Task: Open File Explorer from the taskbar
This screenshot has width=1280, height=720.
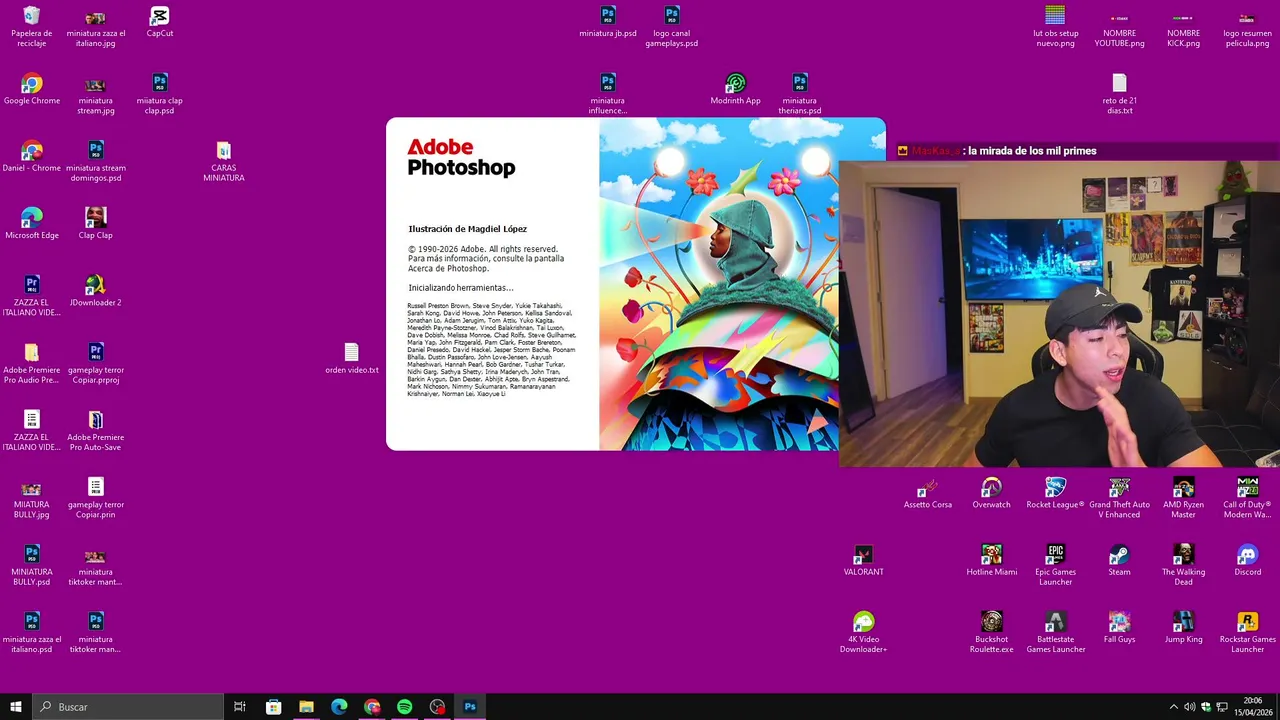Action: (306, 707)
